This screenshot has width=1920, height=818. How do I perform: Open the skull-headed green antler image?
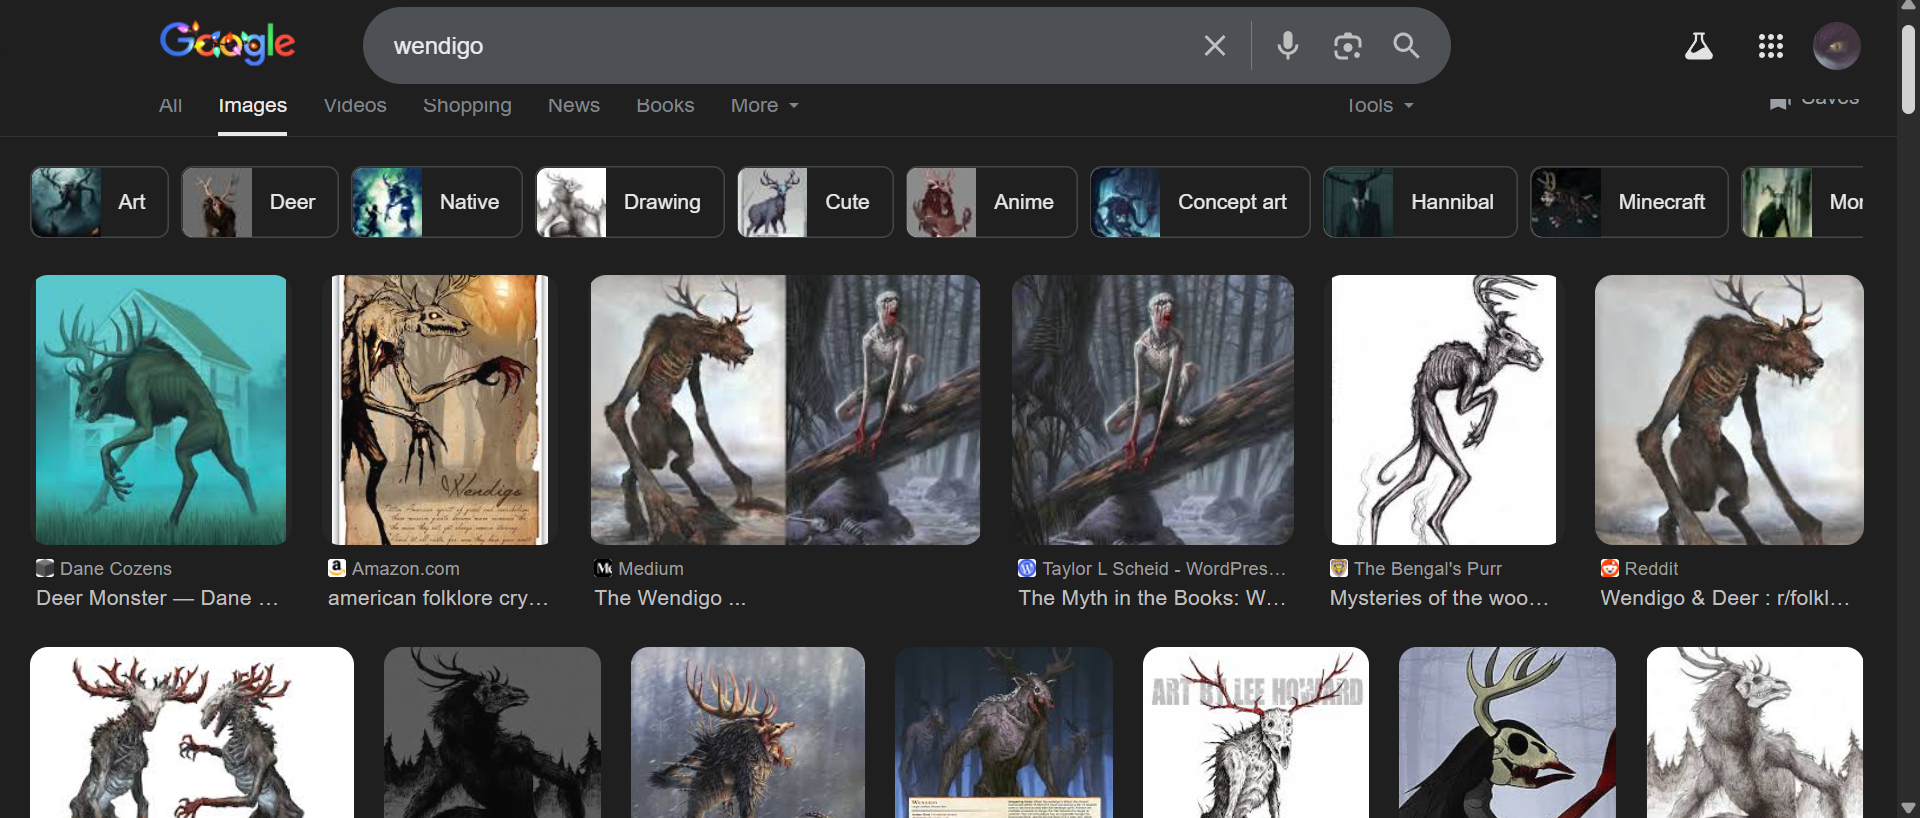pyautogui.click(x=1507, y=732)
